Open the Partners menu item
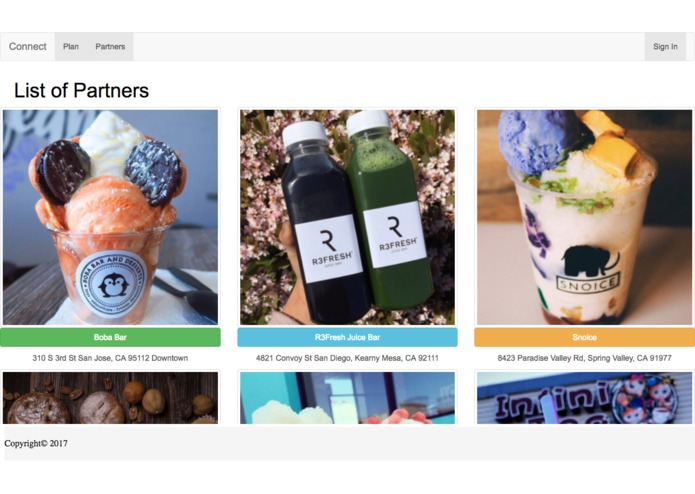This screenshot has height=494, width=695. 110,47
